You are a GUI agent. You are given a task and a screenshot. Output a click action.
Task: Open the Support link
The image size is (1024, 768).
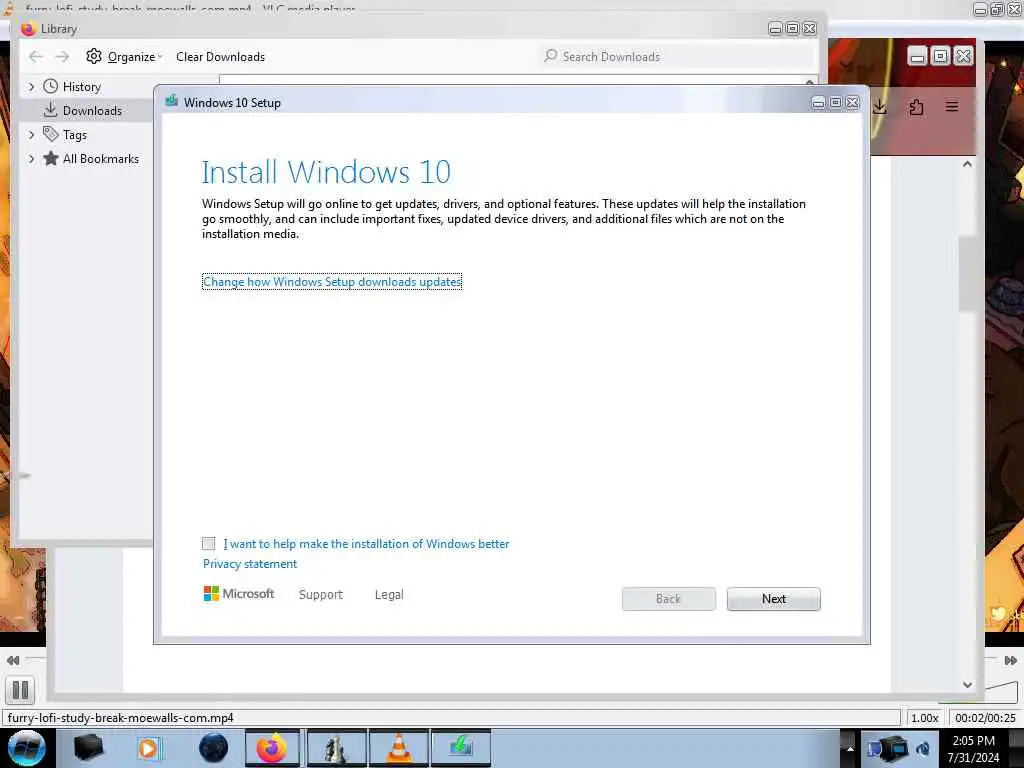(321, 594)
